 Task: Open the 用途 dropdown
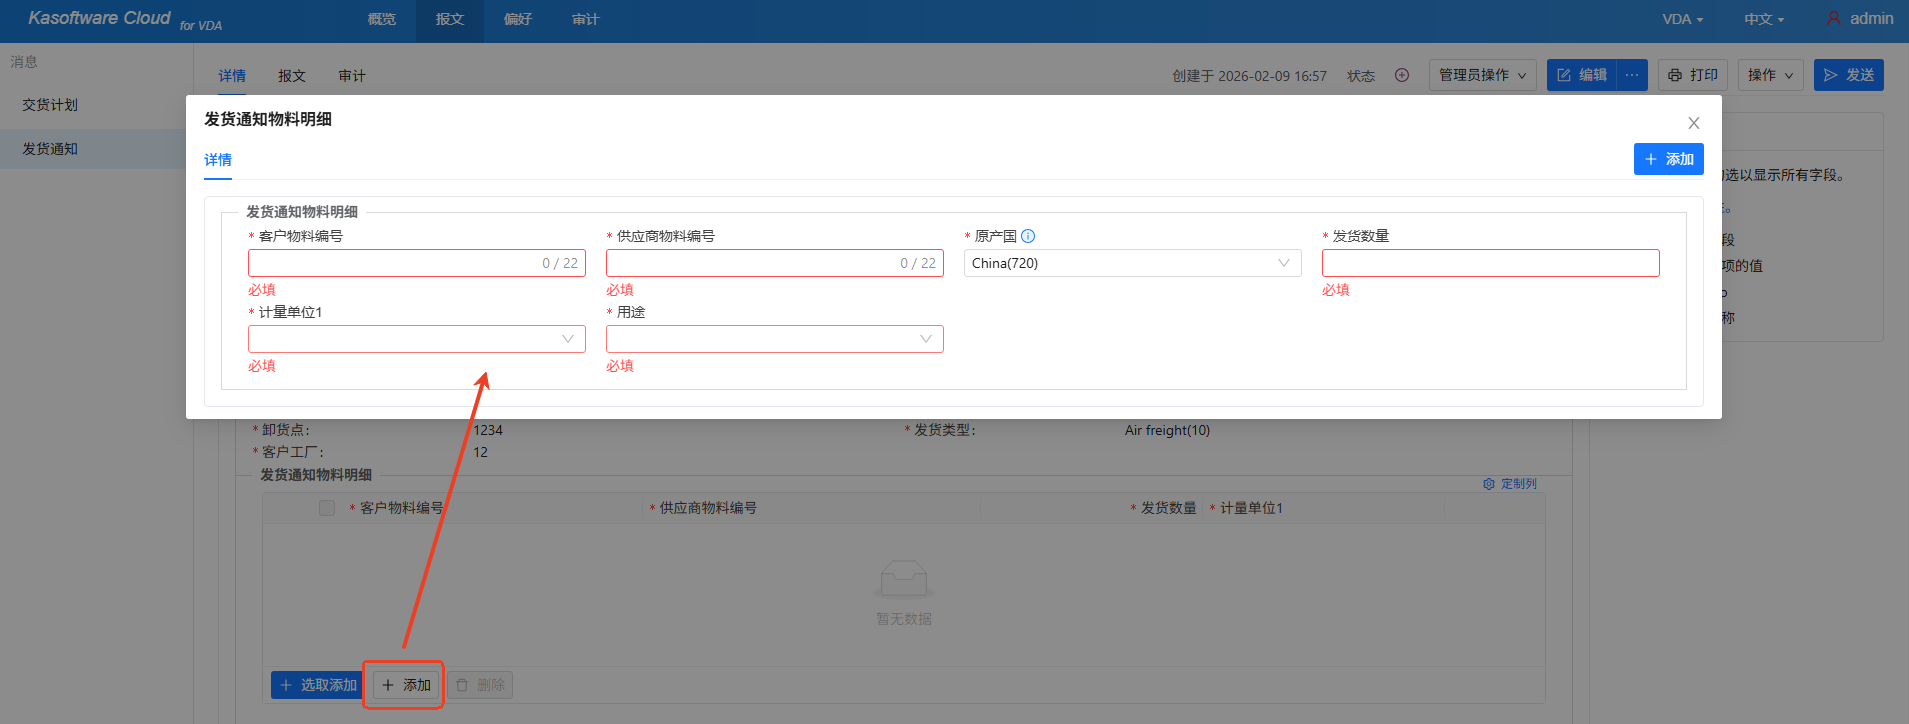coord(774,339)
